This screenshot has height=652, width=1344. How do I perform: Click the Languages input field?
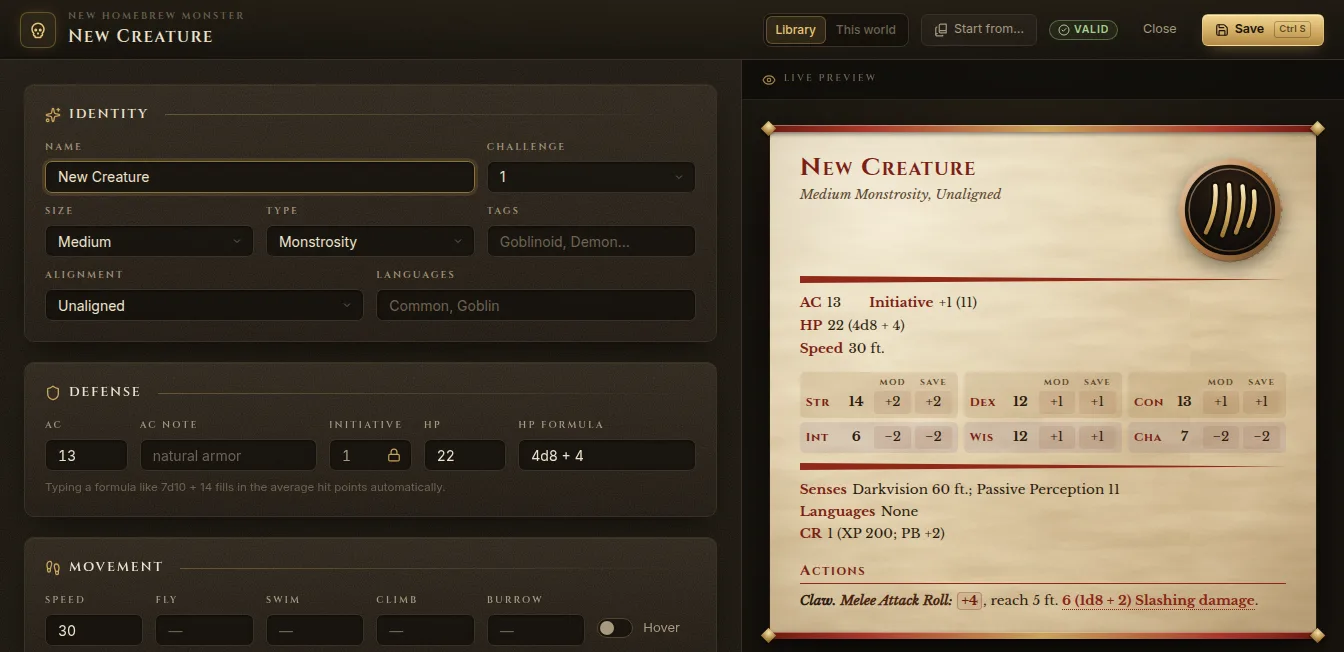click(x=536, y=305)
